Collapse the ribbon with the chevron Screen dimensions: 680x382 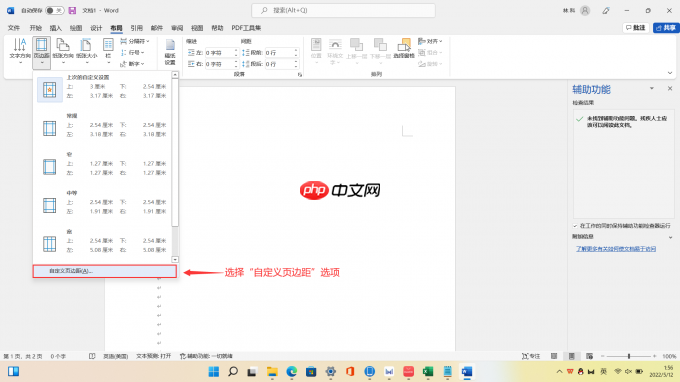[x=670, y=73]
